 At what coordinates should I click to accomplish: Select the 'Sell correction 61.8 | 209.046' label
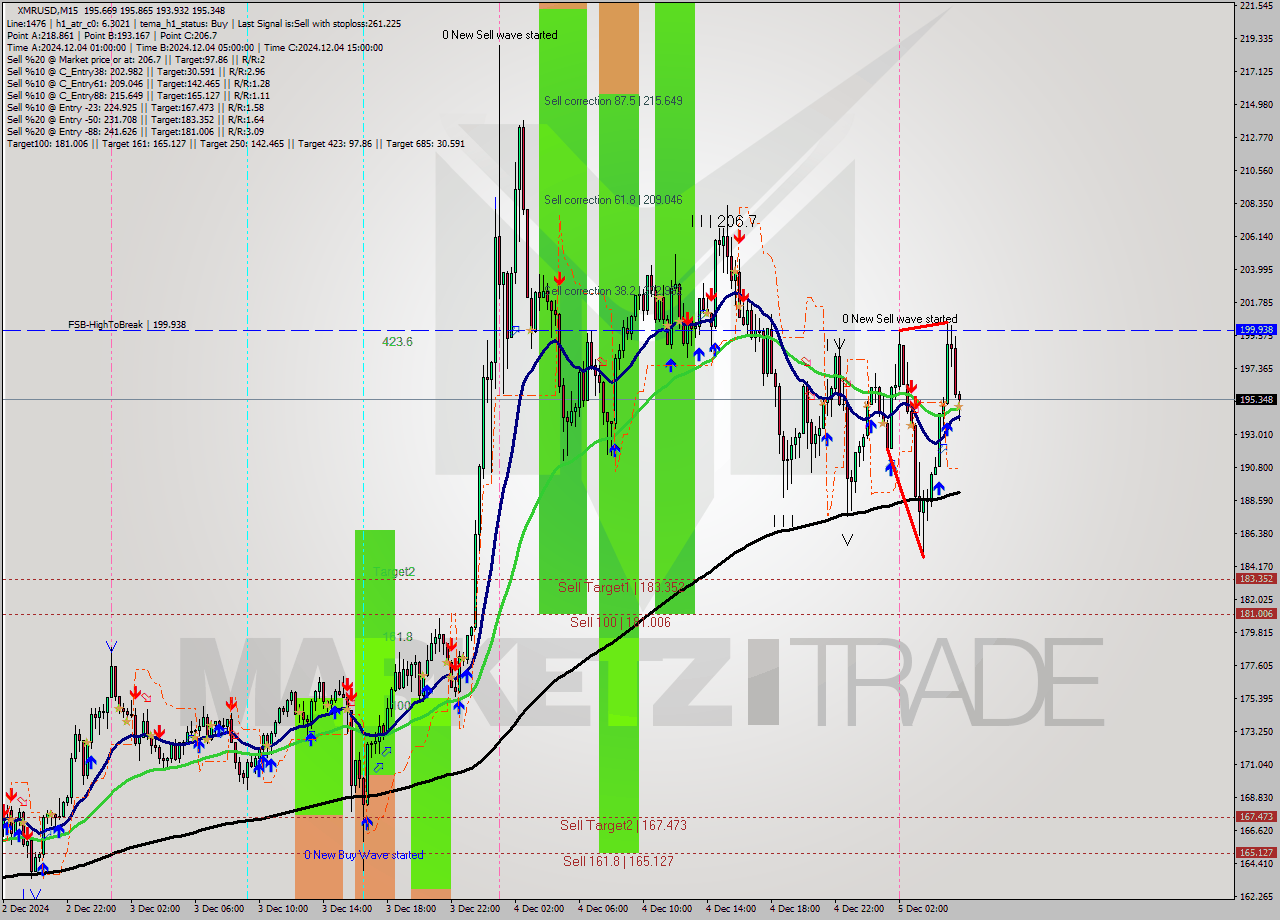(x=613, y=200)
